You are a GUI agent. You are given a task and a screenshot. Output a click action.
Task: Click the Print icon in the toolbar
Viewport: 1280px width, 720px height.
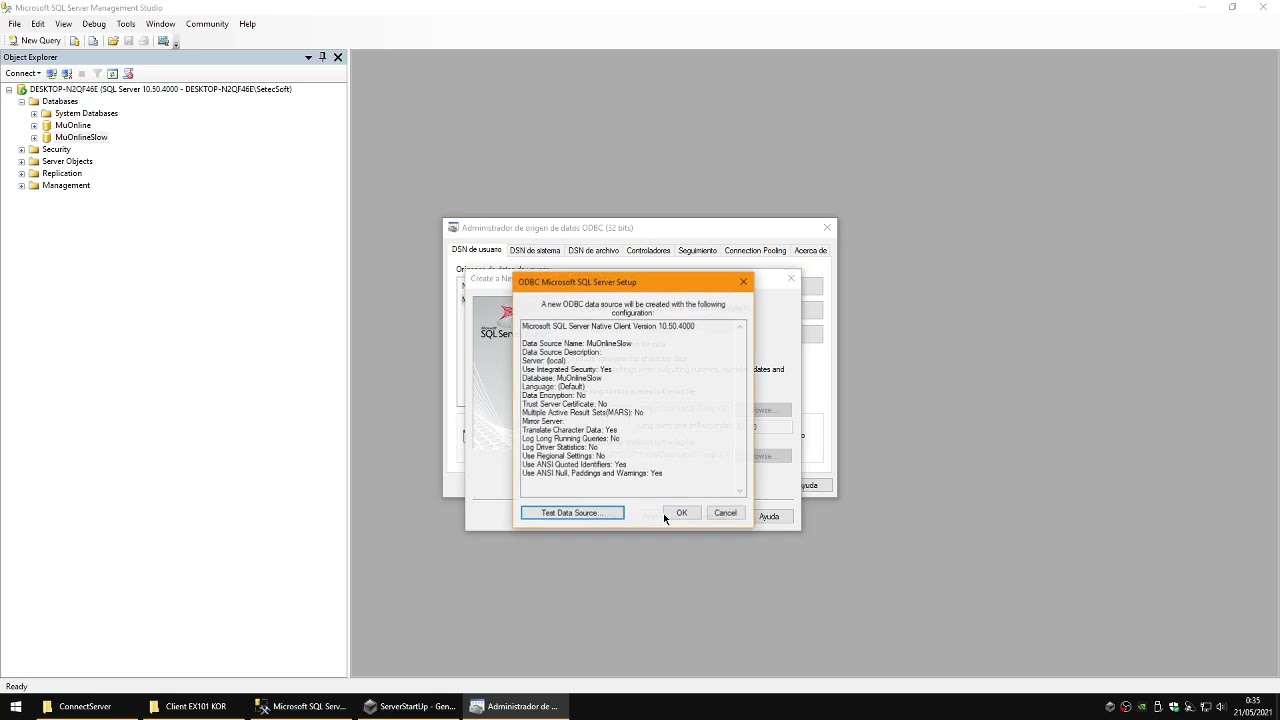coord(143,41)
